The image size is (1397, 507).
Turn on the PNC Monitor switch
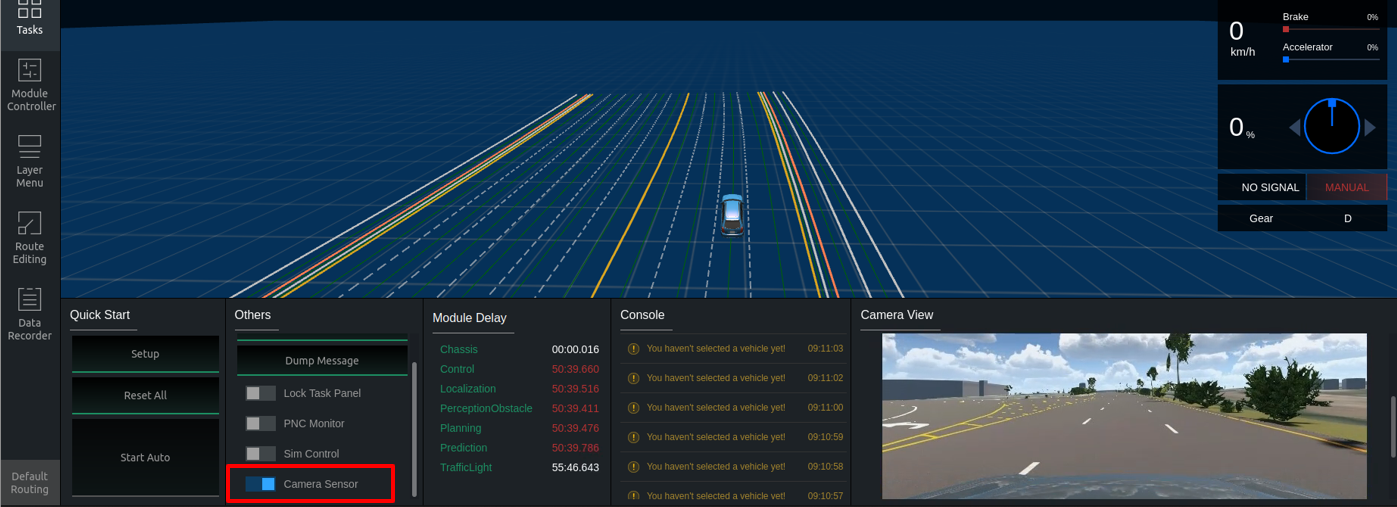point(261,424)
